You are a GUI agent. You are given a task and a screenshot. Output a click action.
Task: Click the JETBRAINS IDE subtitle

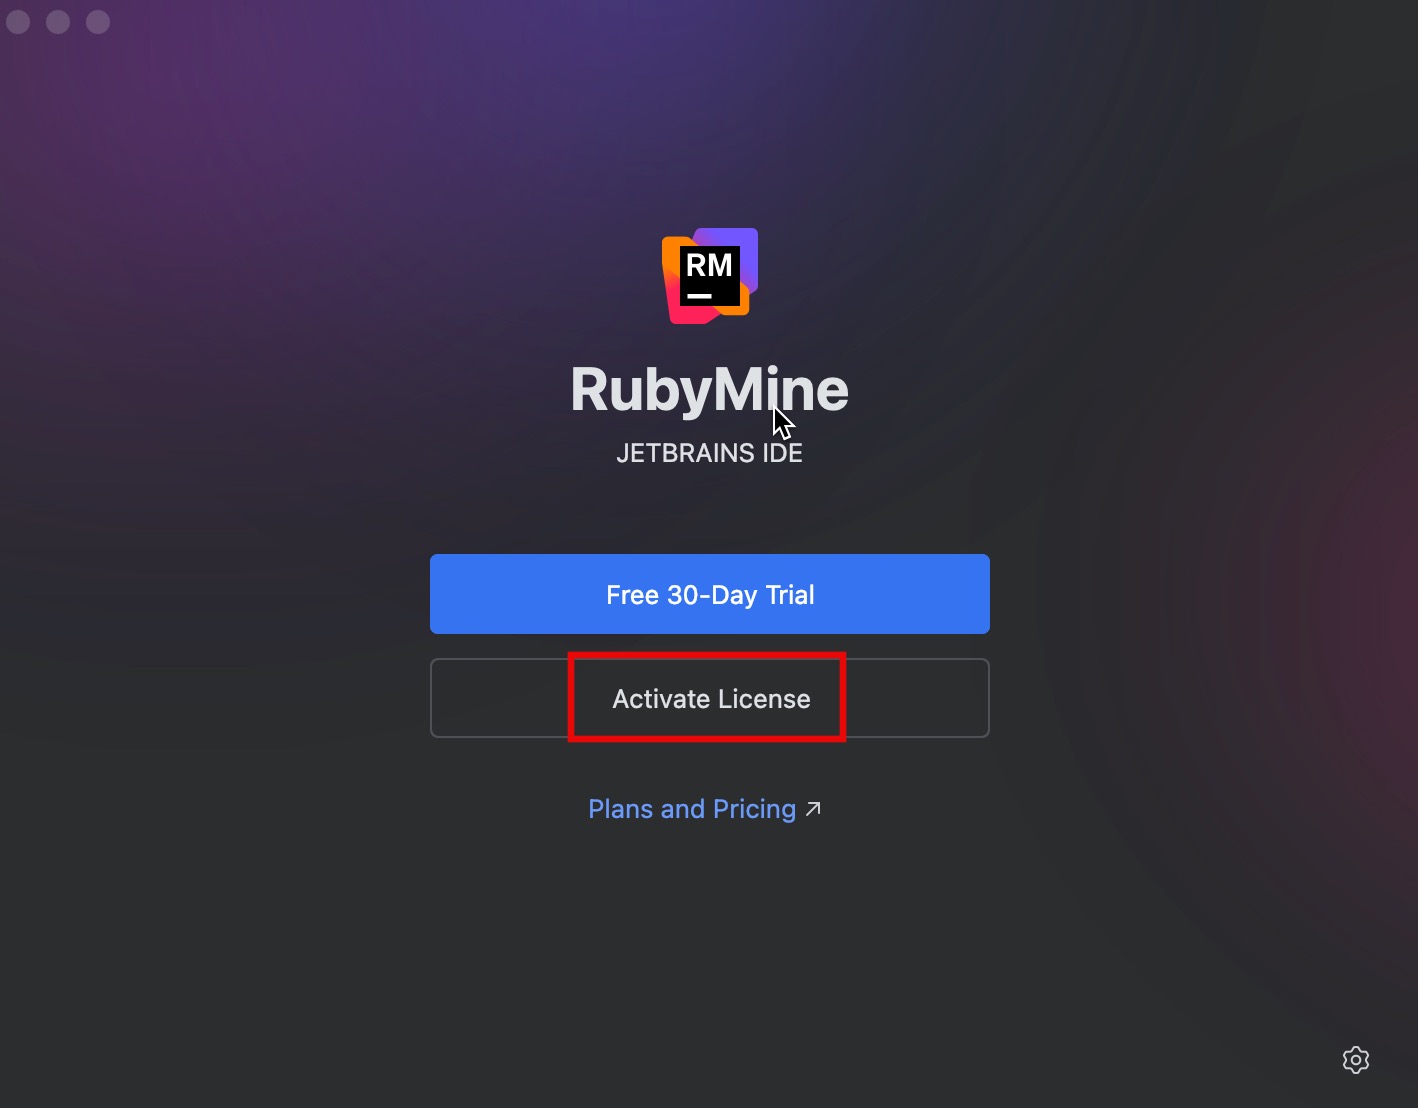pyautogui.click(x=709, y=453)
